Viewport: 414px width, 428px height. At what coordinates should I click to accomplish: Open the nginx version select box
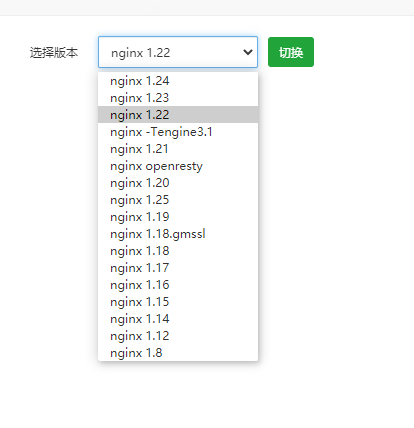tap(178, 52)
